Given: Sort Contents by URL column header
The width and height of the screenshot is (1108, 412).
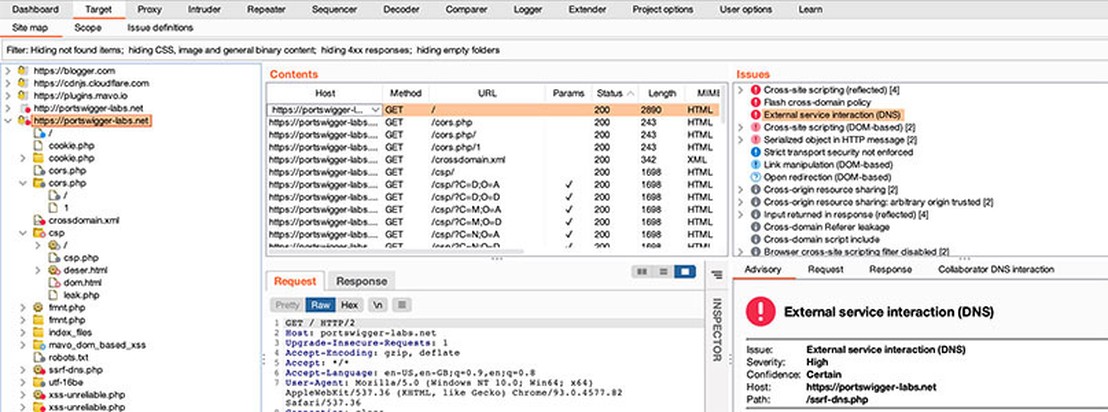Looking at the screenshot, I should tap(487, 93).
